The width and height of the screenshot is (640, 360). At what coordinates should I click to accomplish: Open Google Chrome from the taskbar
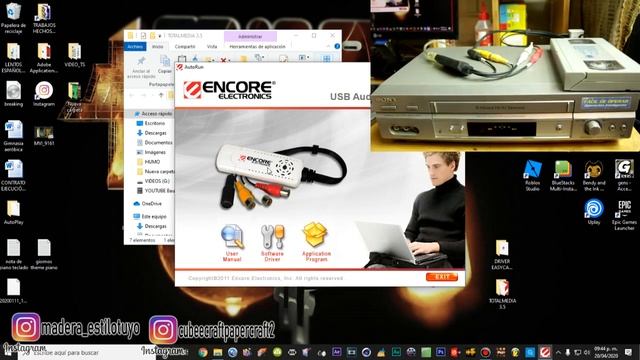click(202, 352)
